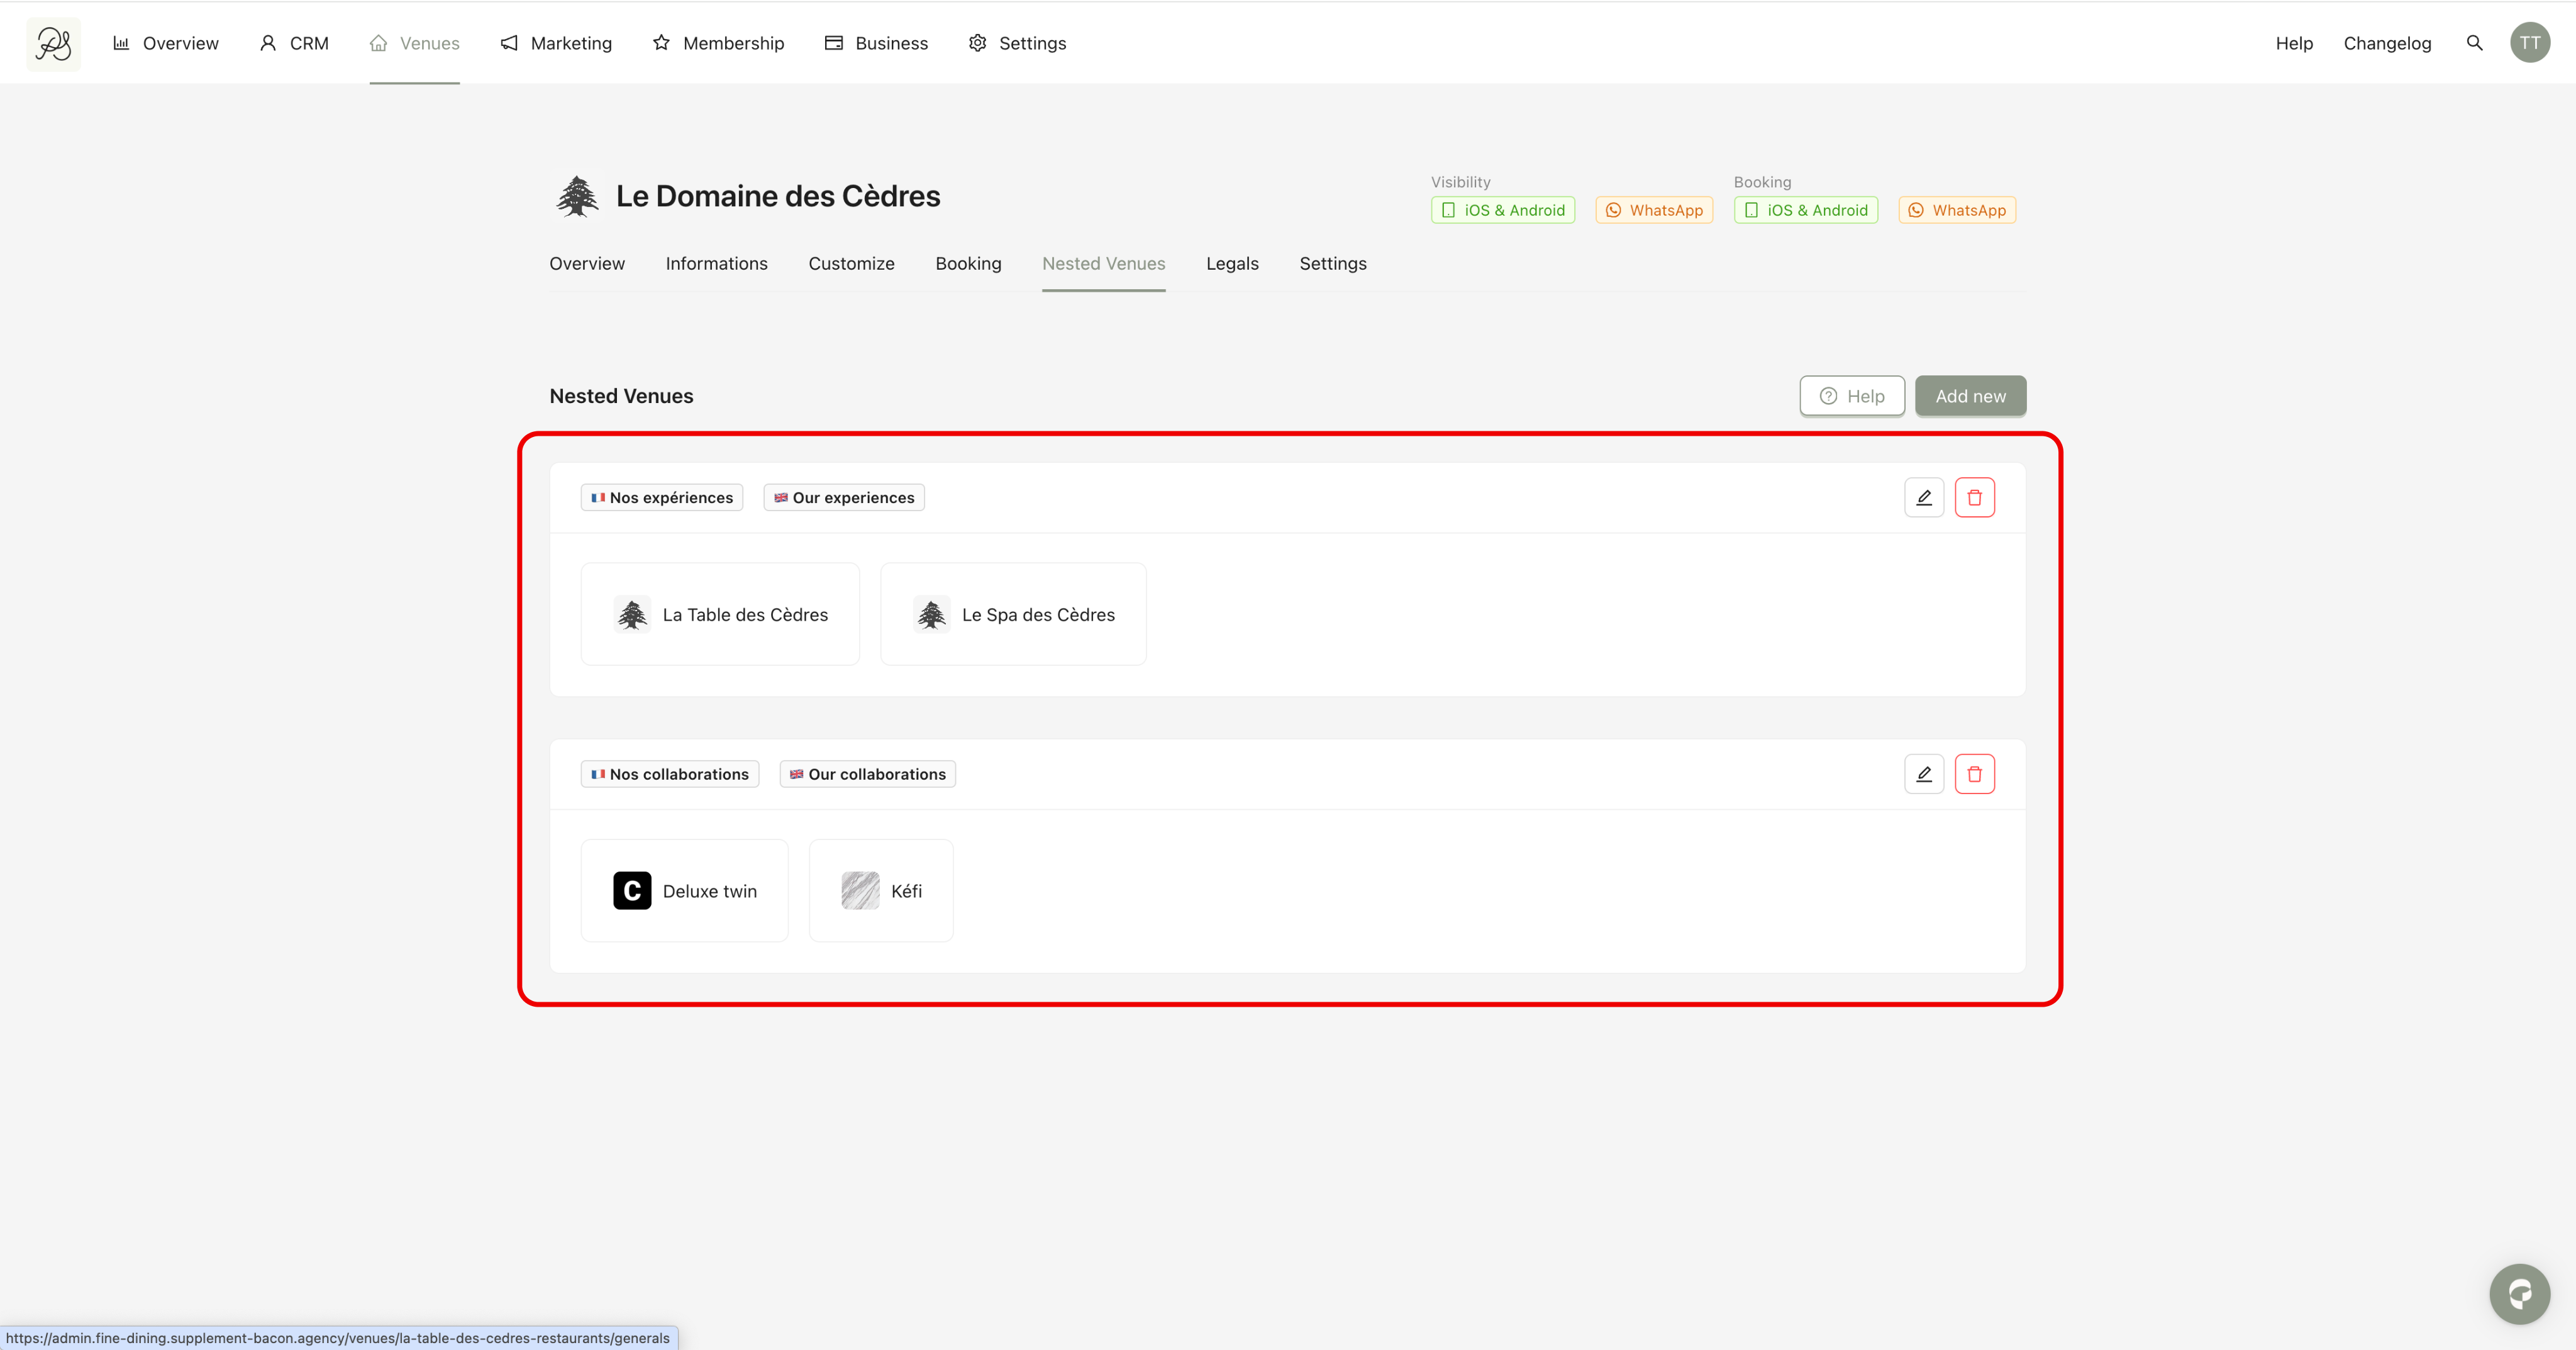Click the TT user avatar

coord(2529,43)
